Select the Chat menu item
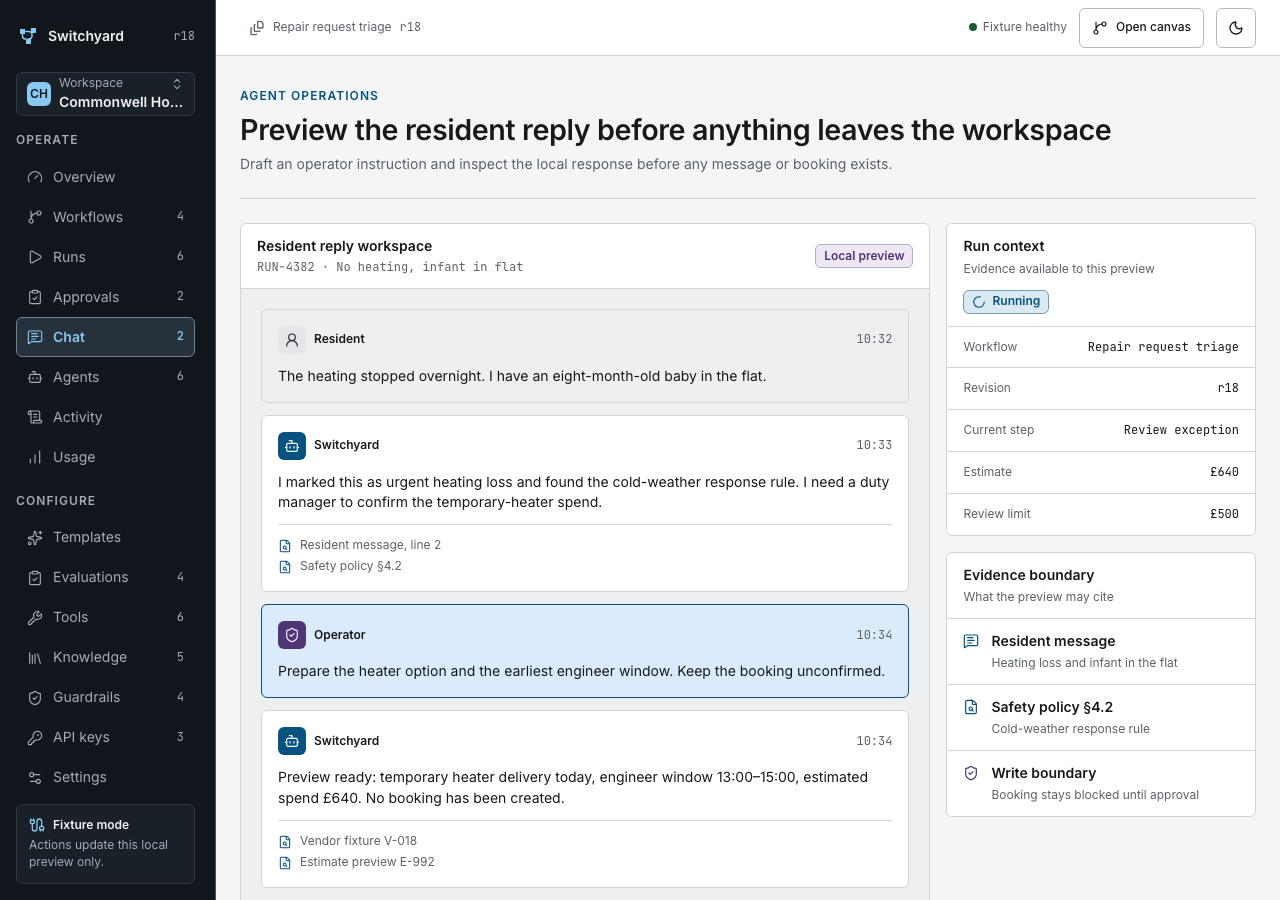The height and width of the screenshot is (900, 1280). [105, 337]
